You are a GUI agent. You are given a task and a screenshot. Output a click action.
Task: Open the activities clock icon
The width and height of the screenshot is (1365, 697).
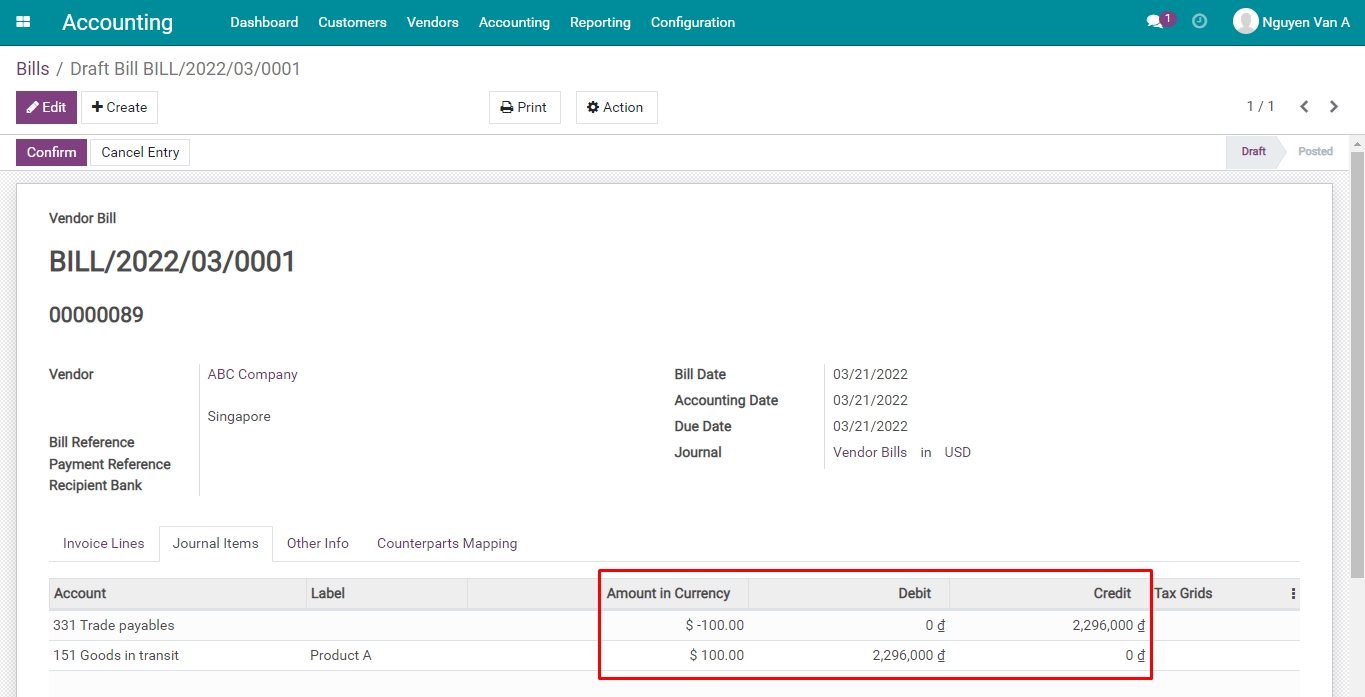[x=1199, y=19]
